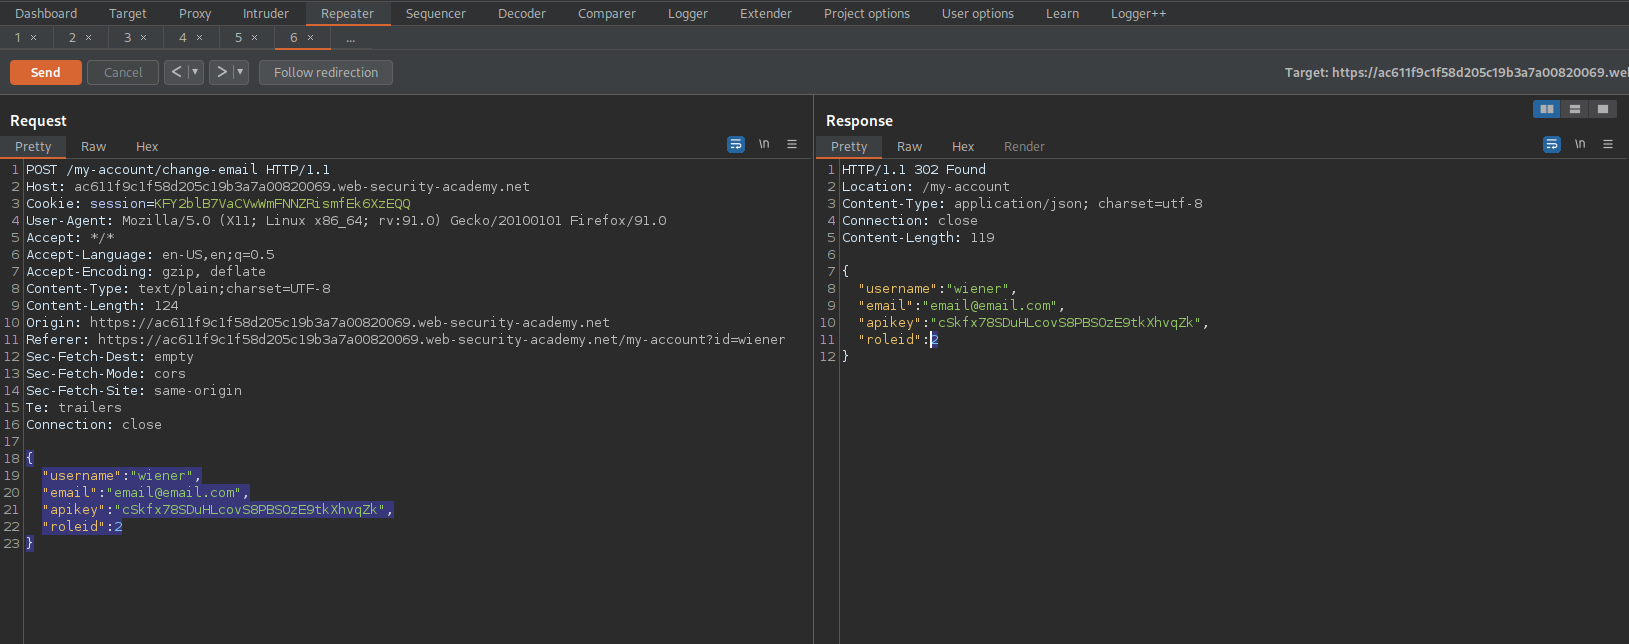The image size is (1629, 644).
Task: Close Repeater tab 5
Action: point(254,38)
